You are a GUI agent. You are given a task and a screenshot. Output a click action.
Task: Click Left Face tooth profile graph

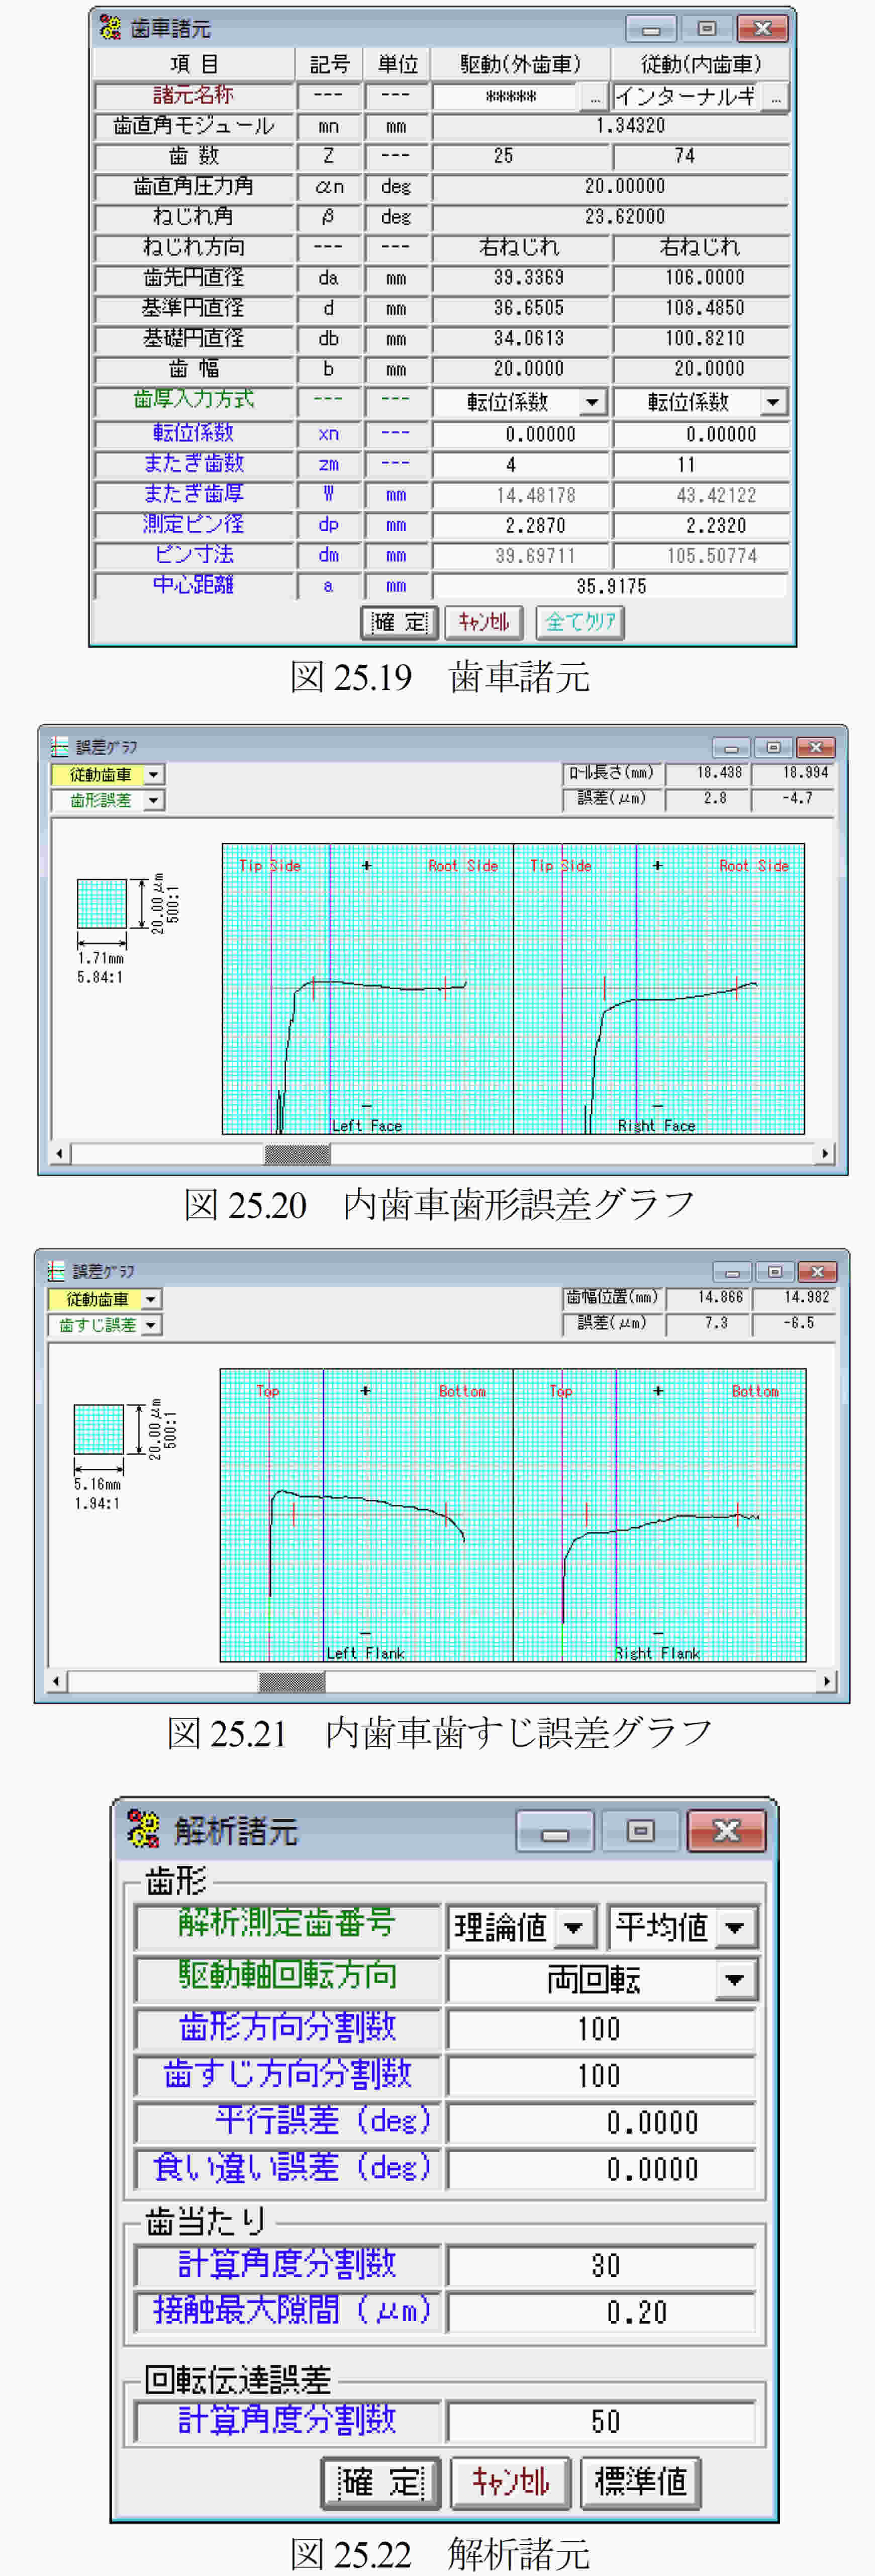(367, 989)
